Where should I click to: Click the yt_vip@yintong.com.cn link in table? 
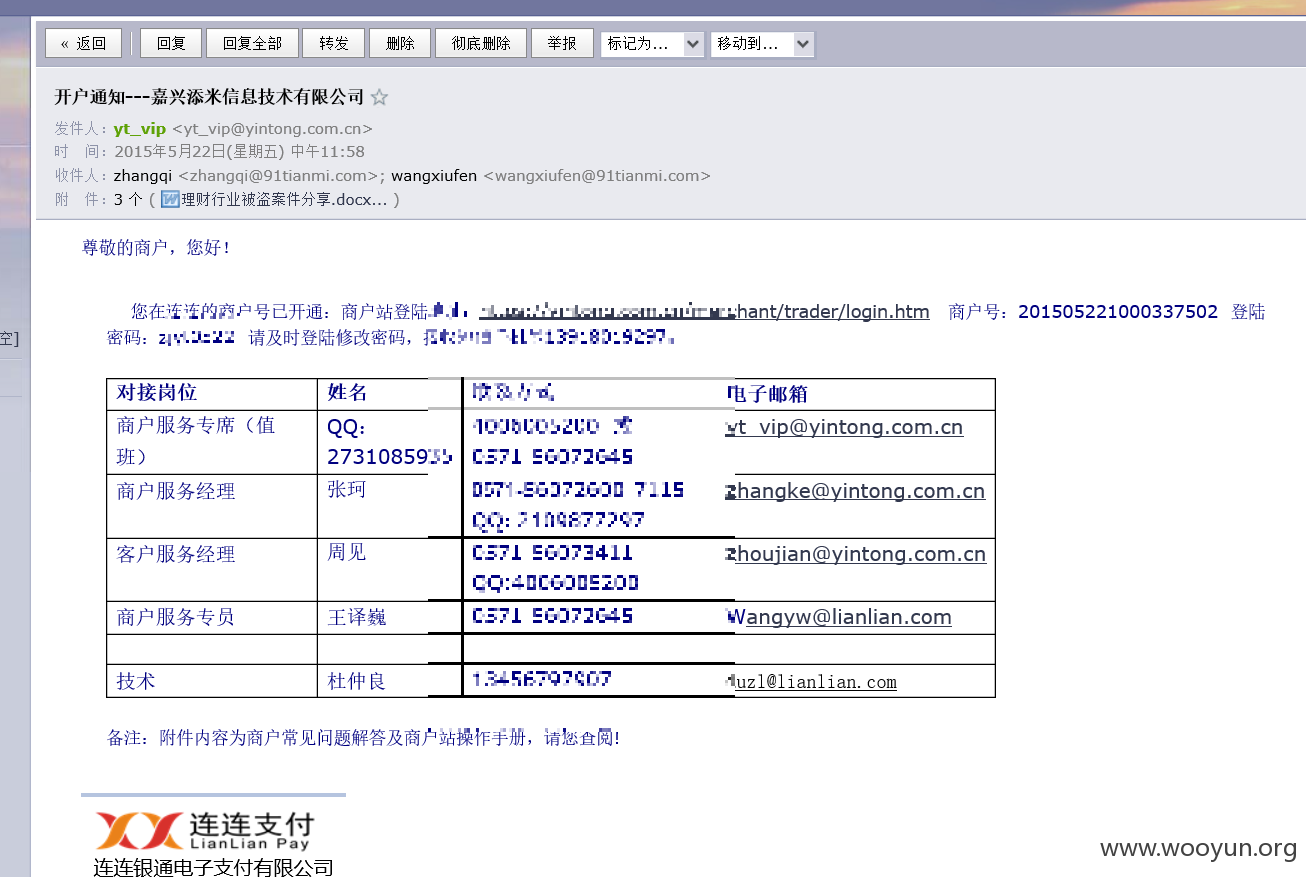click(844, 427)
